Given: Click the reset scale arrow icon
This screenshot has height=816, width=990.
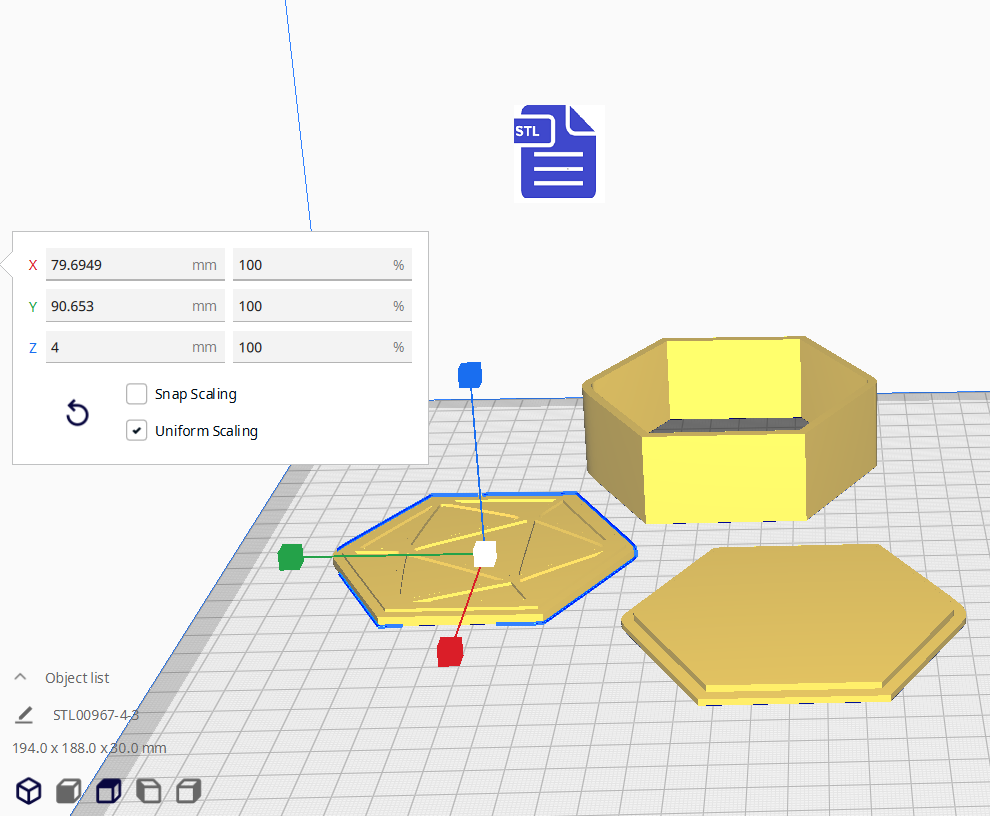Looking at the screenshot, I should 78,413.
